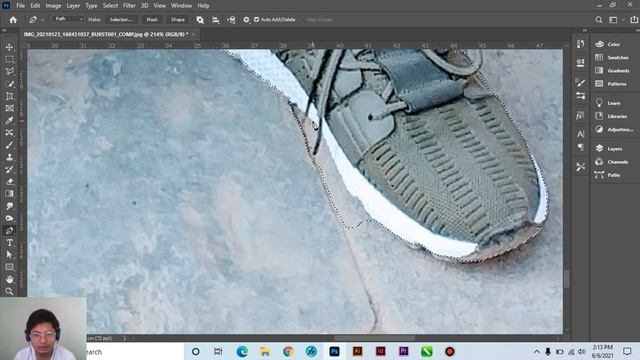Open the path arrangement options
Image resolution: width=640 pixels, height=360 pixels.
point(231,20)
